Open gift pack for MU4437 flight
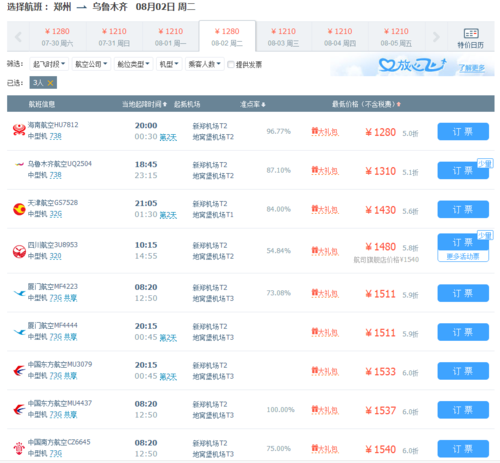 click(325, 410)
